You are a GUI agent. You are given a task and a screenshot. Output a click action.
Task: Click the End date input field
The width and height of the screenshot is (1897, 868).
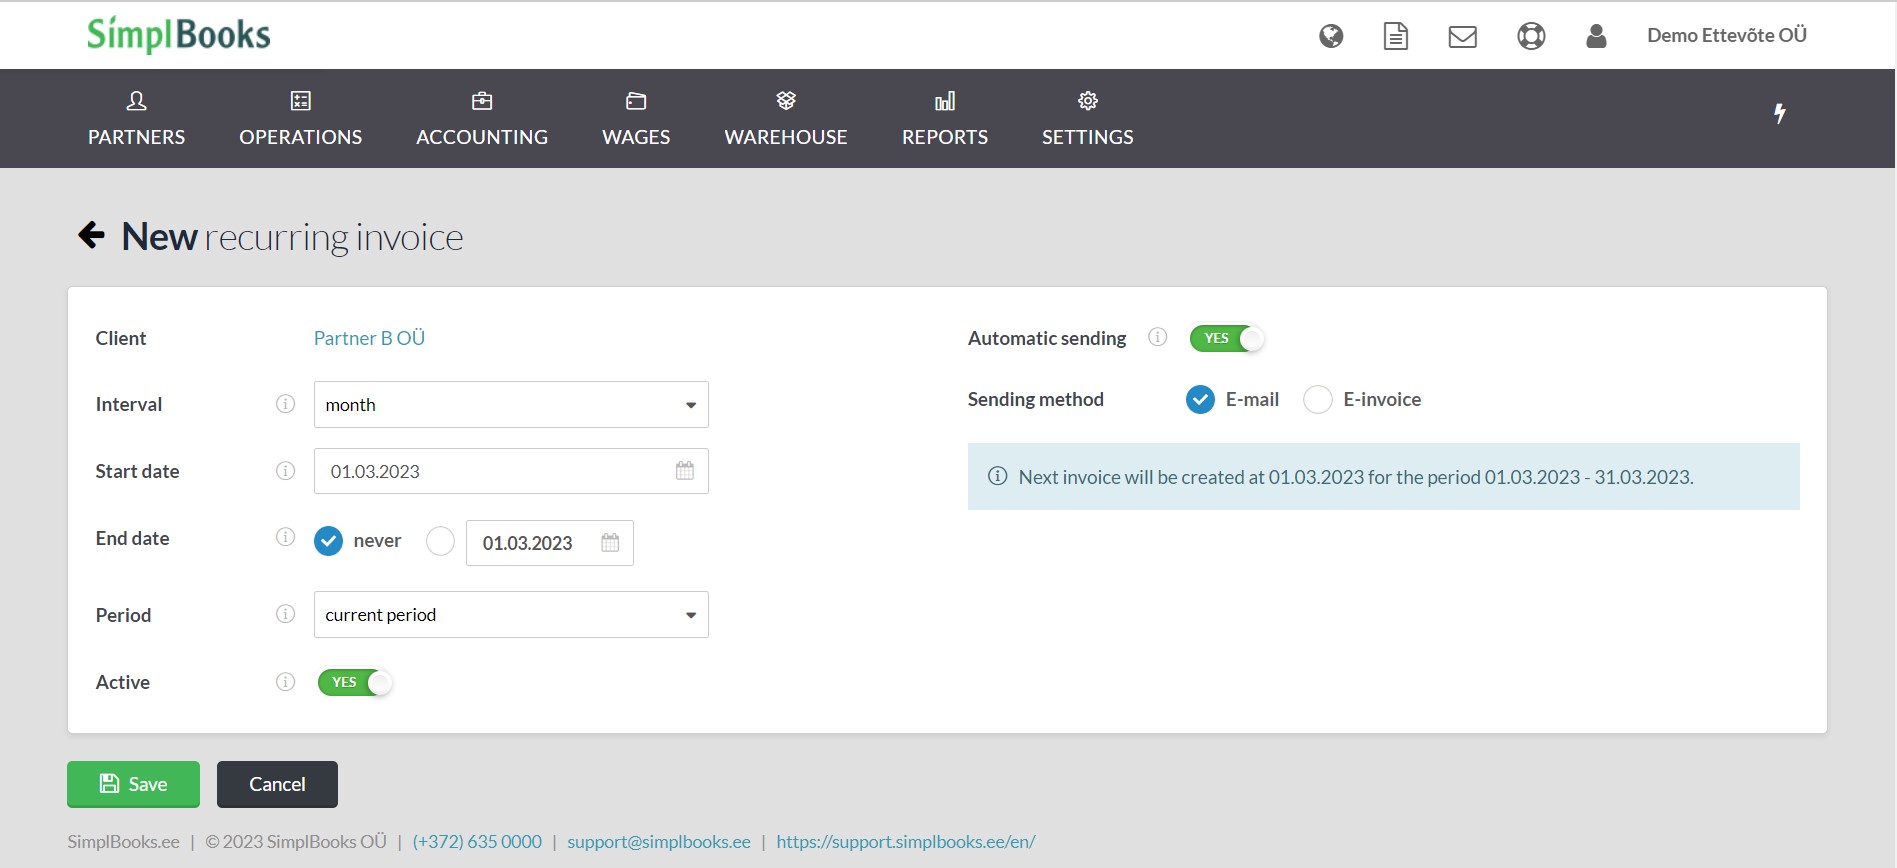pyautogui.click(x=550, y=542)
